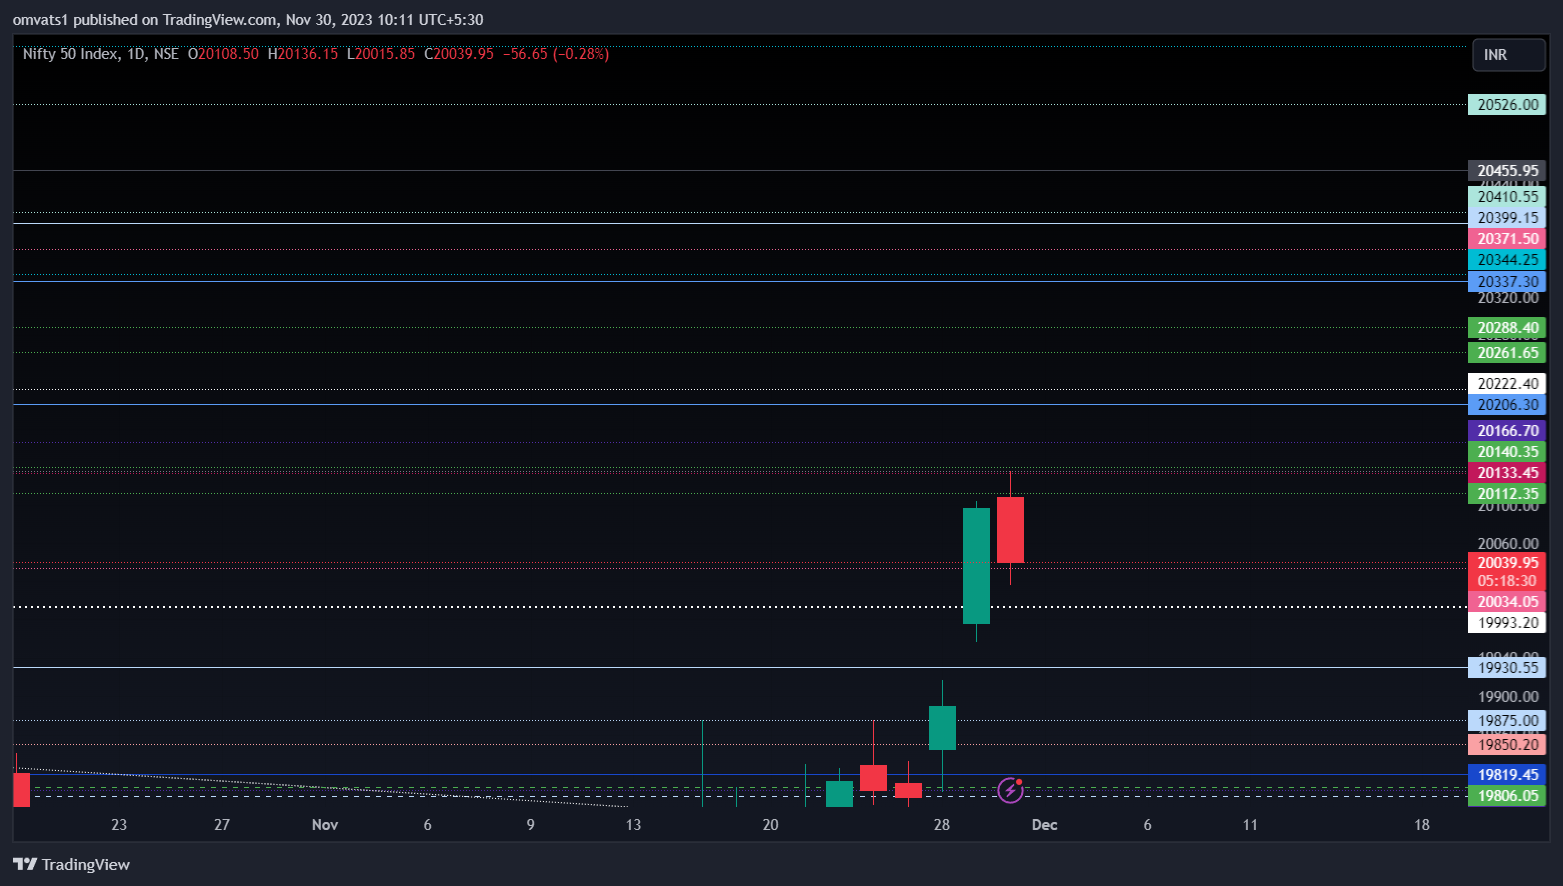Select the 20344.25 cyan price label
The width and height of the screenshot is (1563, 886).
pyautogui.click(x=1507, y=260)
